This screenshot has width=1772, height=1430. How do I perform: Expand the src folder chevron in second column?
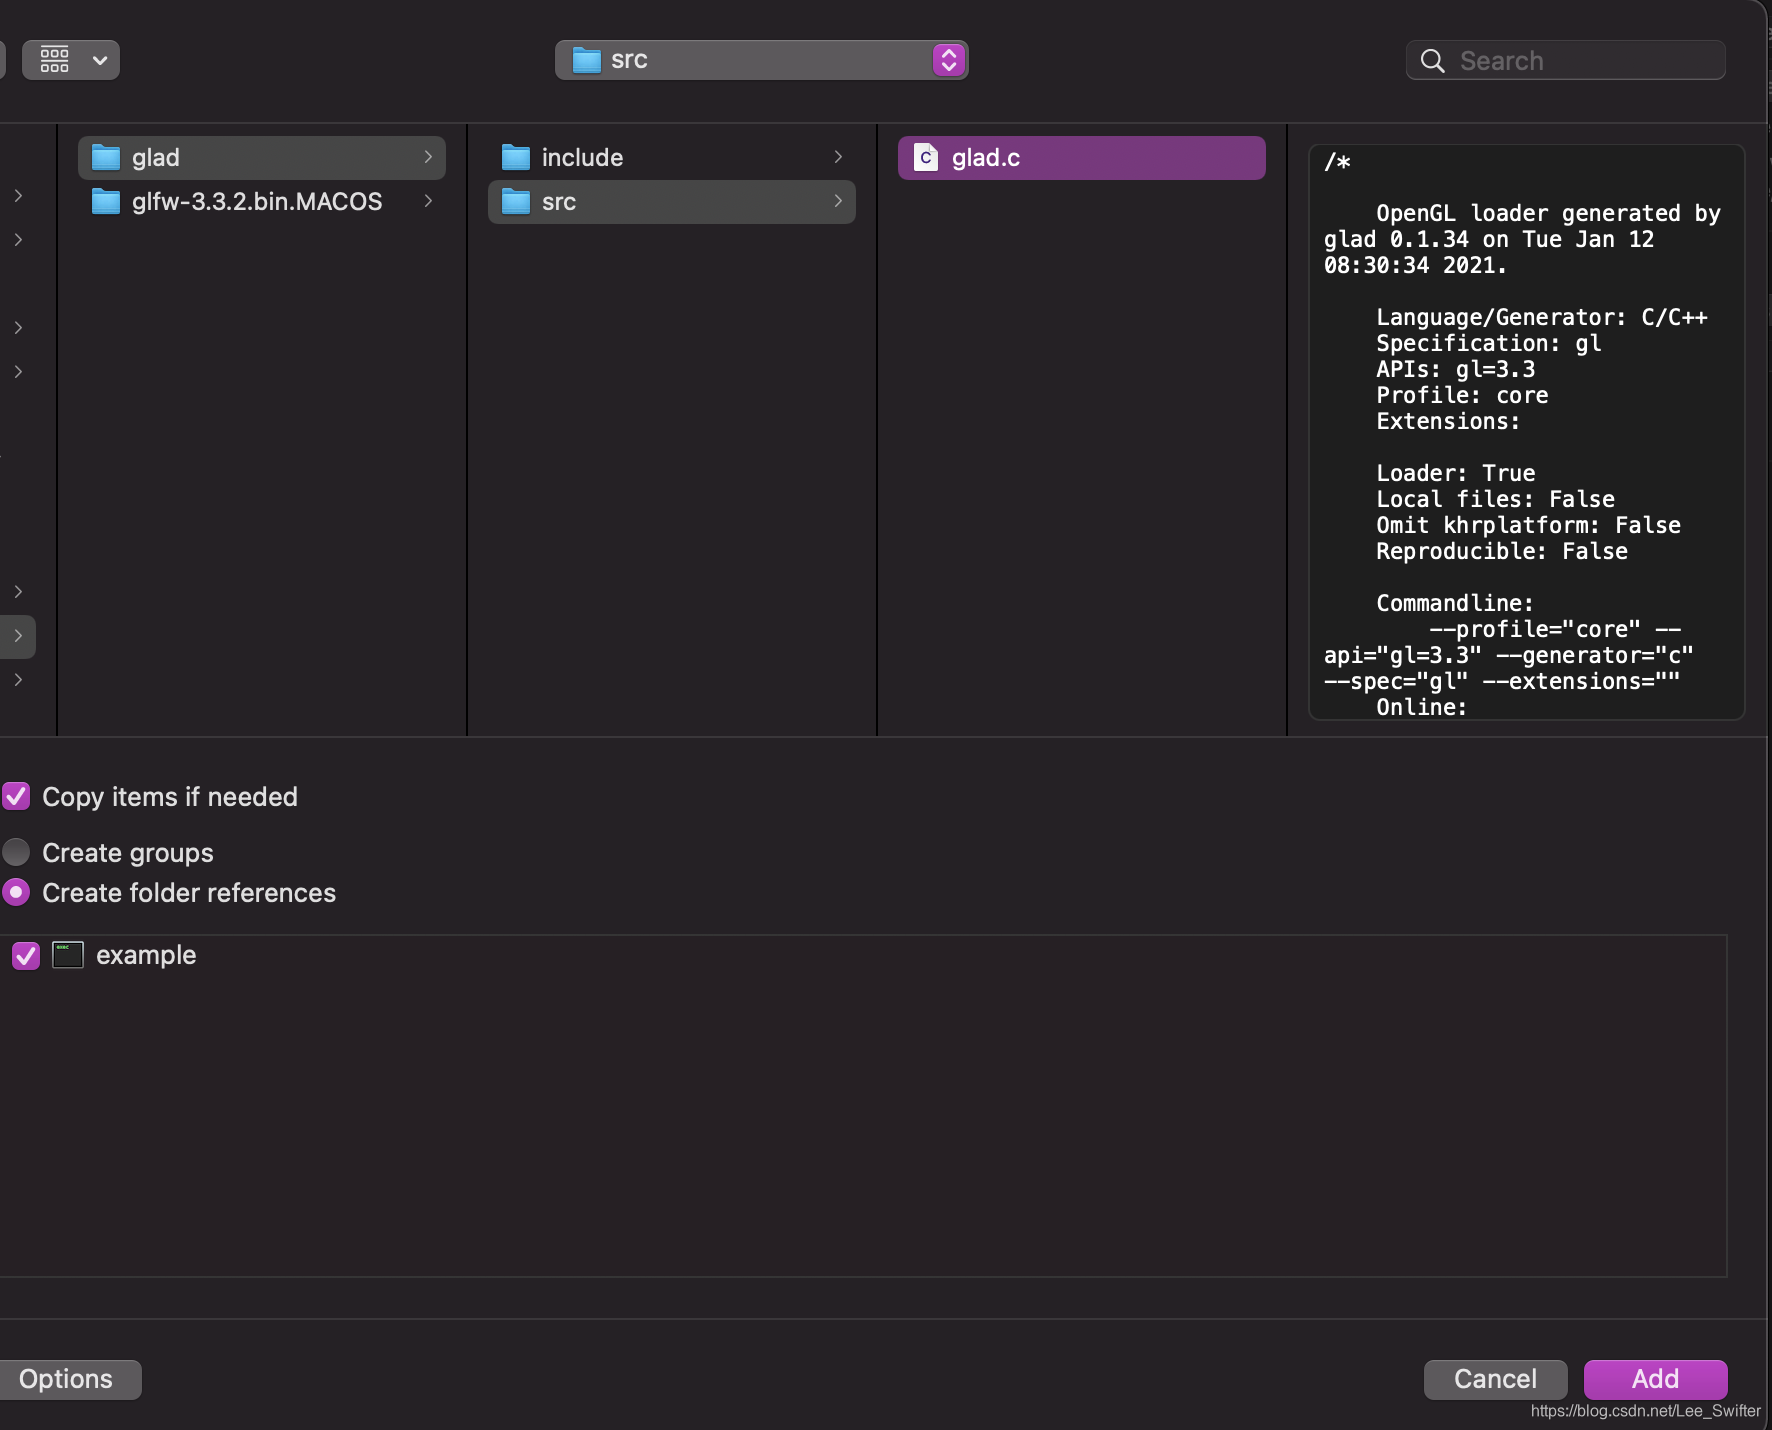coord(838,201)
